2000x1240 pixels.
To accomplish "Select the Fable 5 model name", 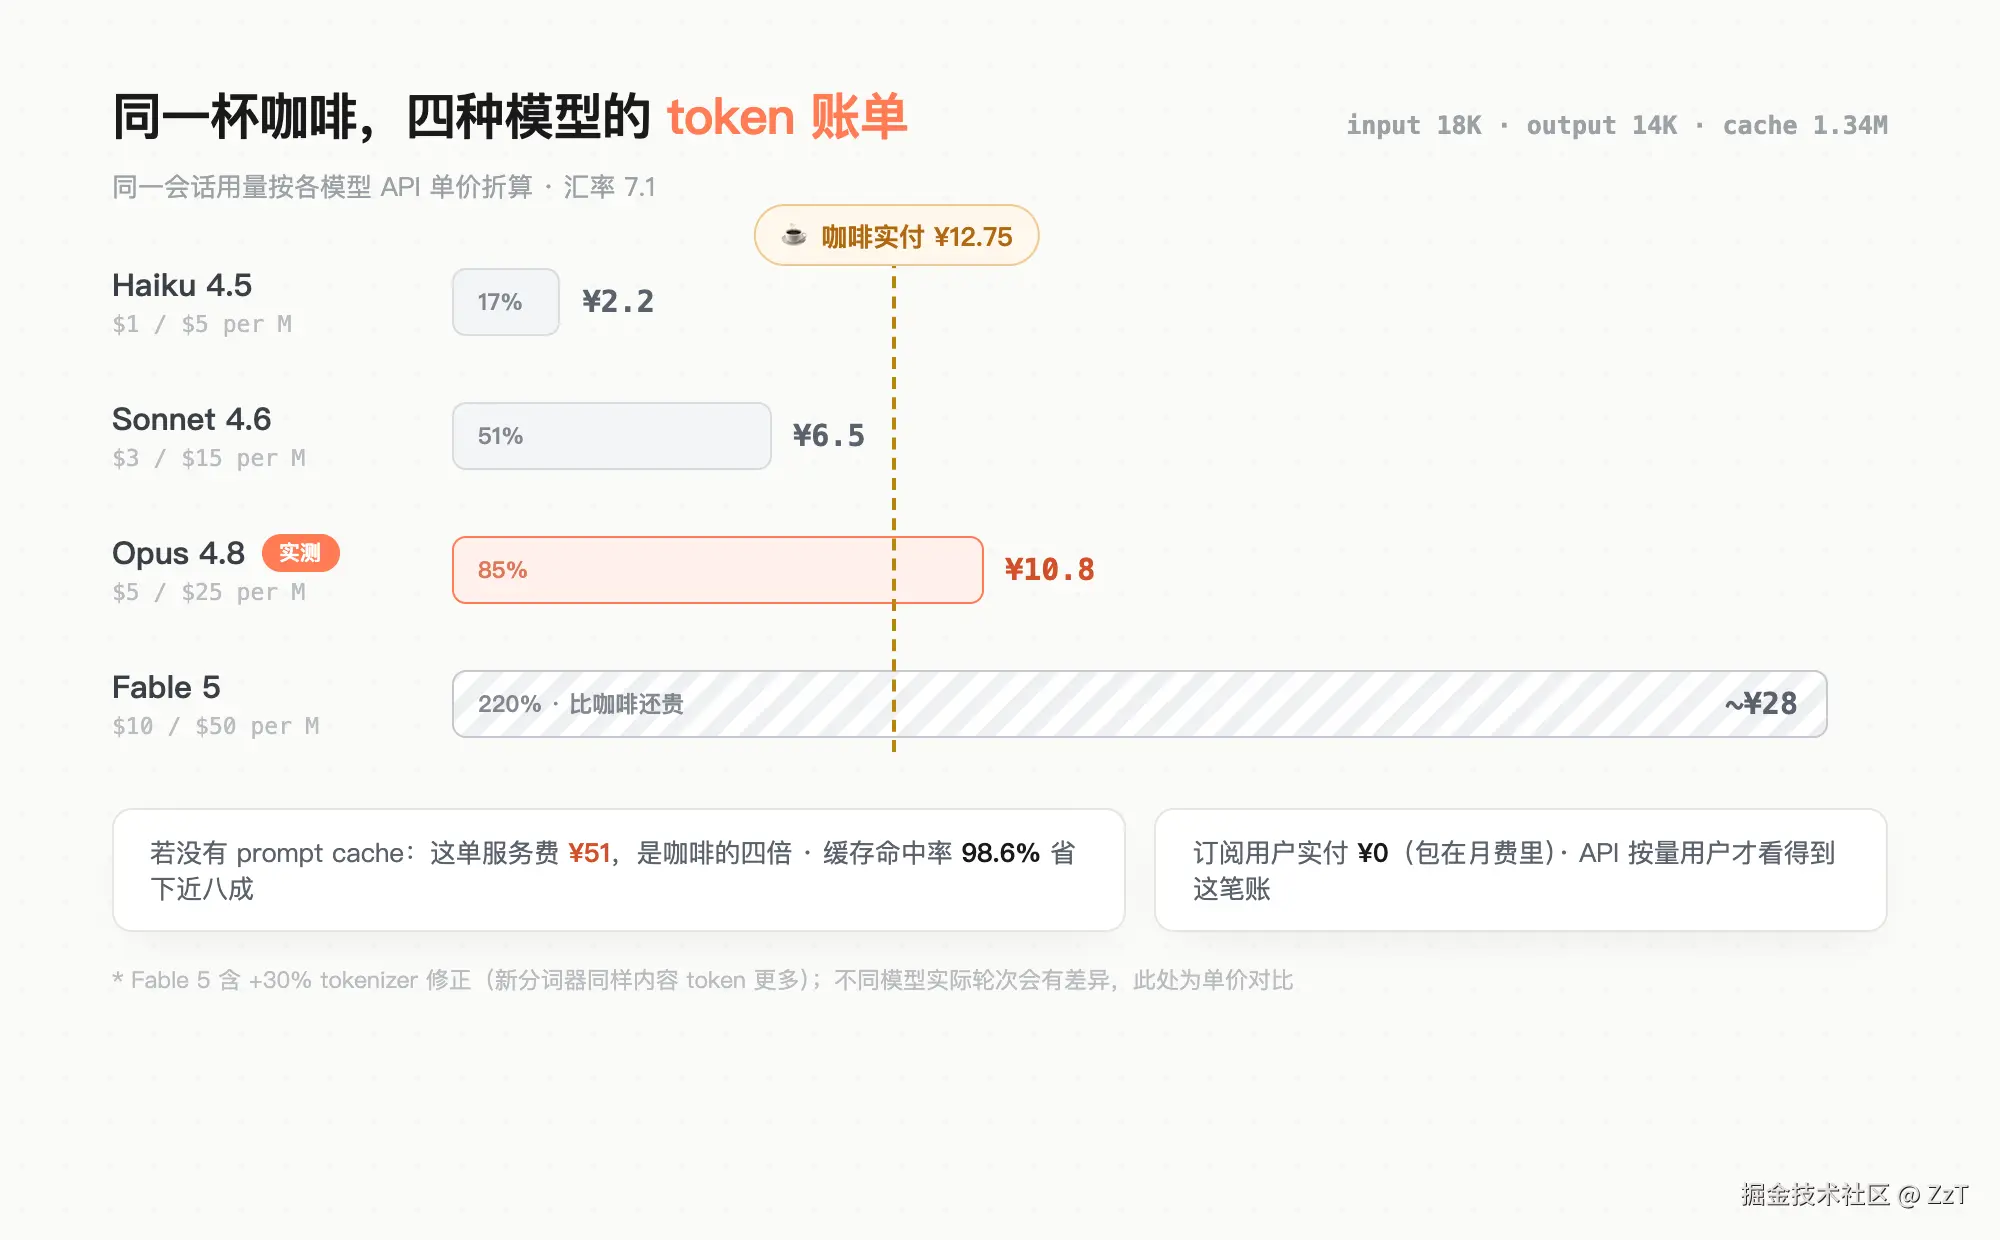I will click(166, 687).
